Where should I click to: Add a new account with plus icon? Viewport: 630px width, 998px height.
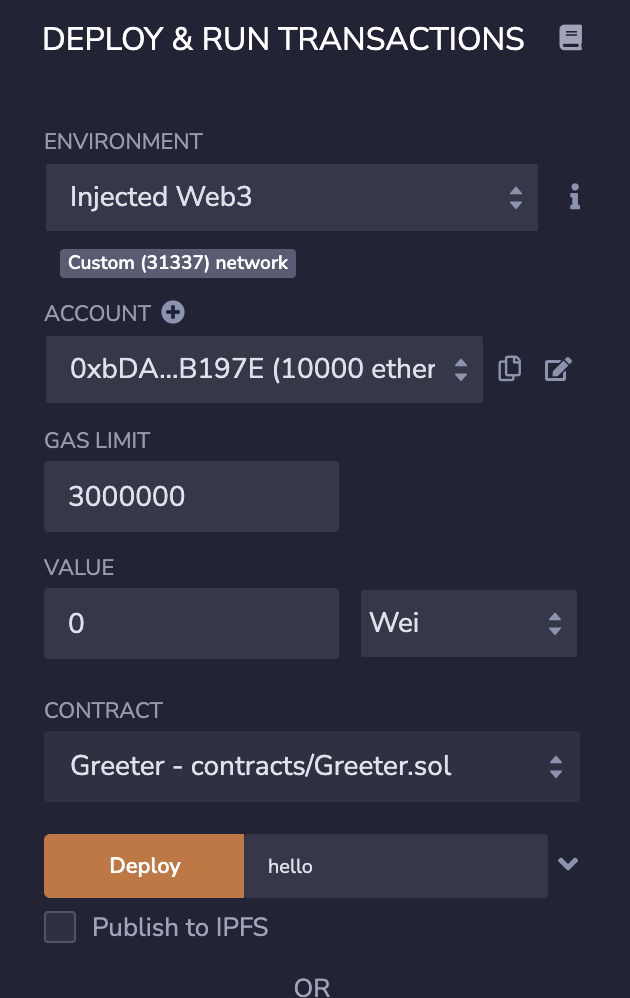[173, 313]
